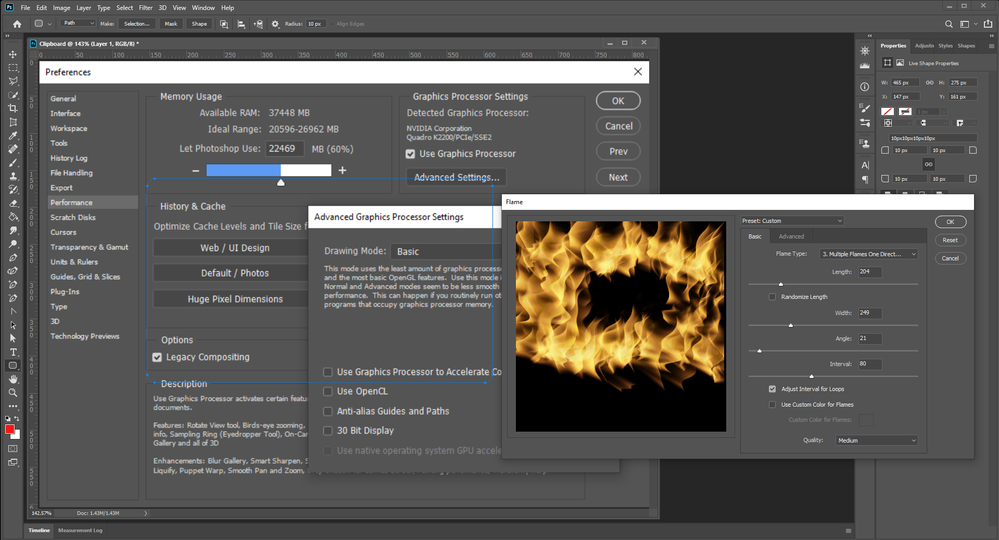Select the Horizontal Type tool

point(13,352)
